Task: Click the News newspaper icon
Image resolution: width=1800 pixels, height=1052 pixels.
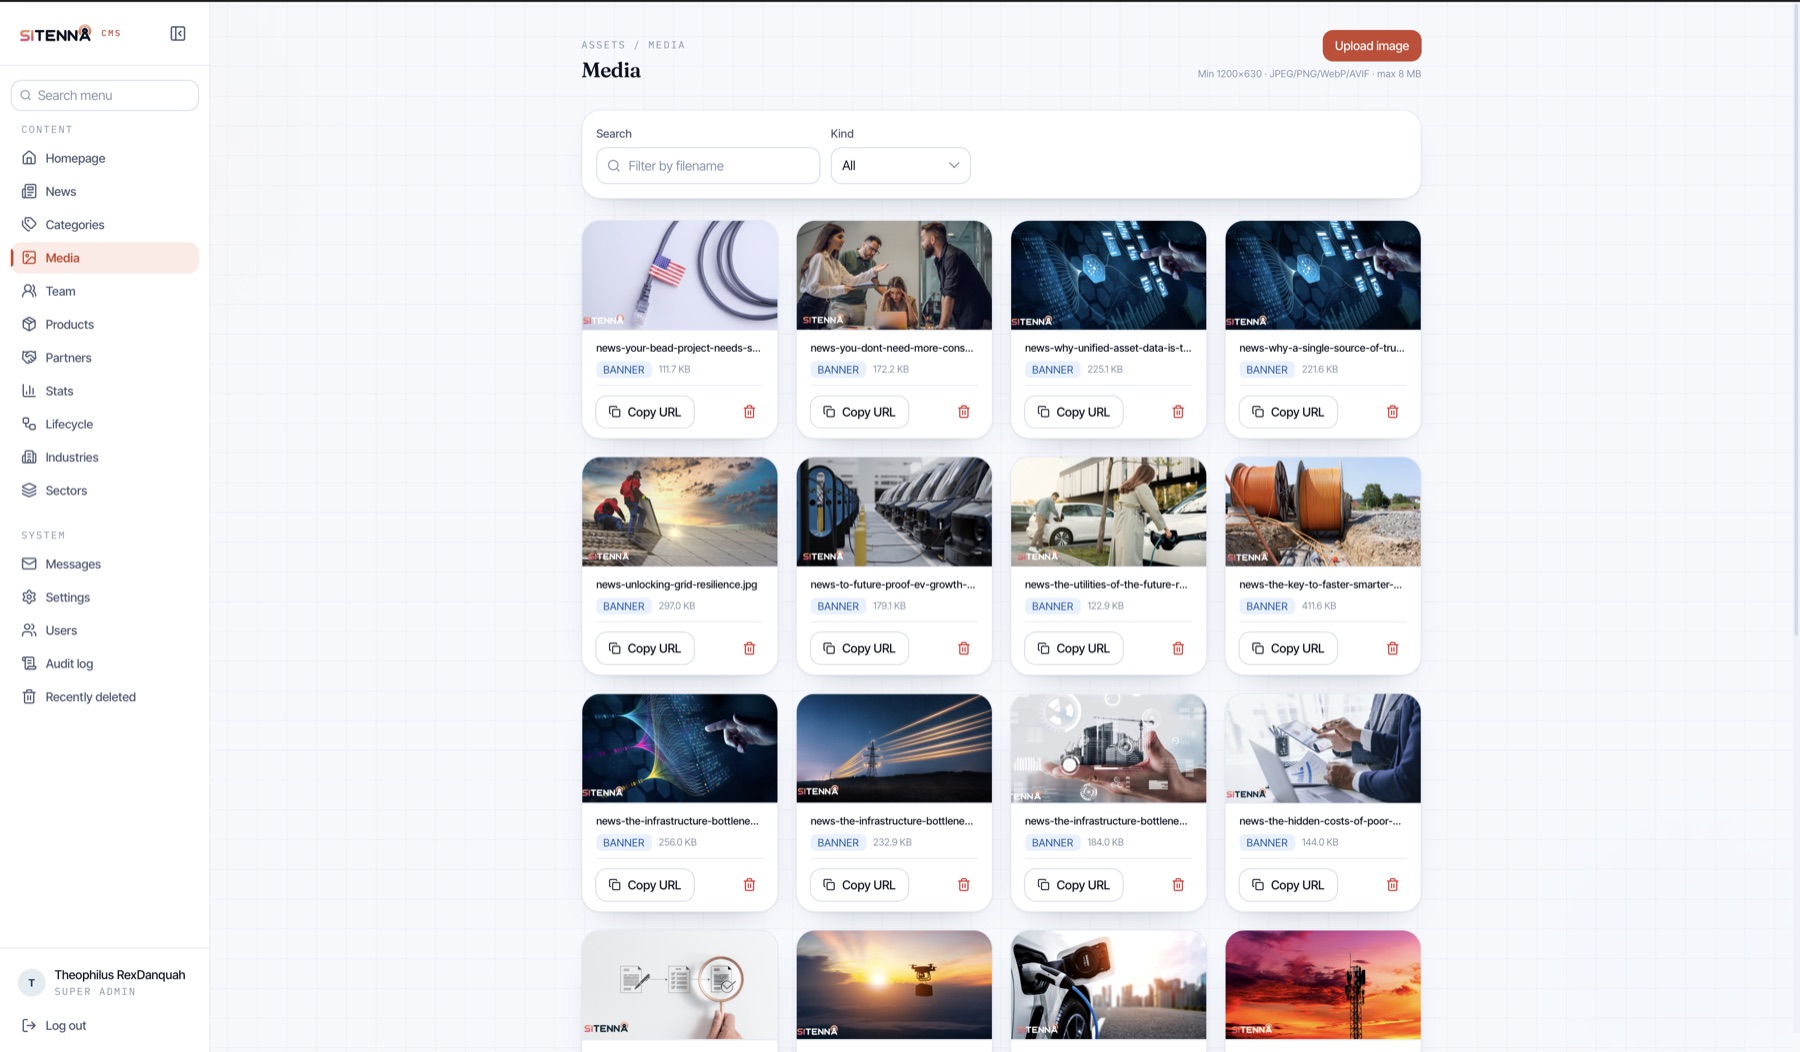Action: (29, 191)
